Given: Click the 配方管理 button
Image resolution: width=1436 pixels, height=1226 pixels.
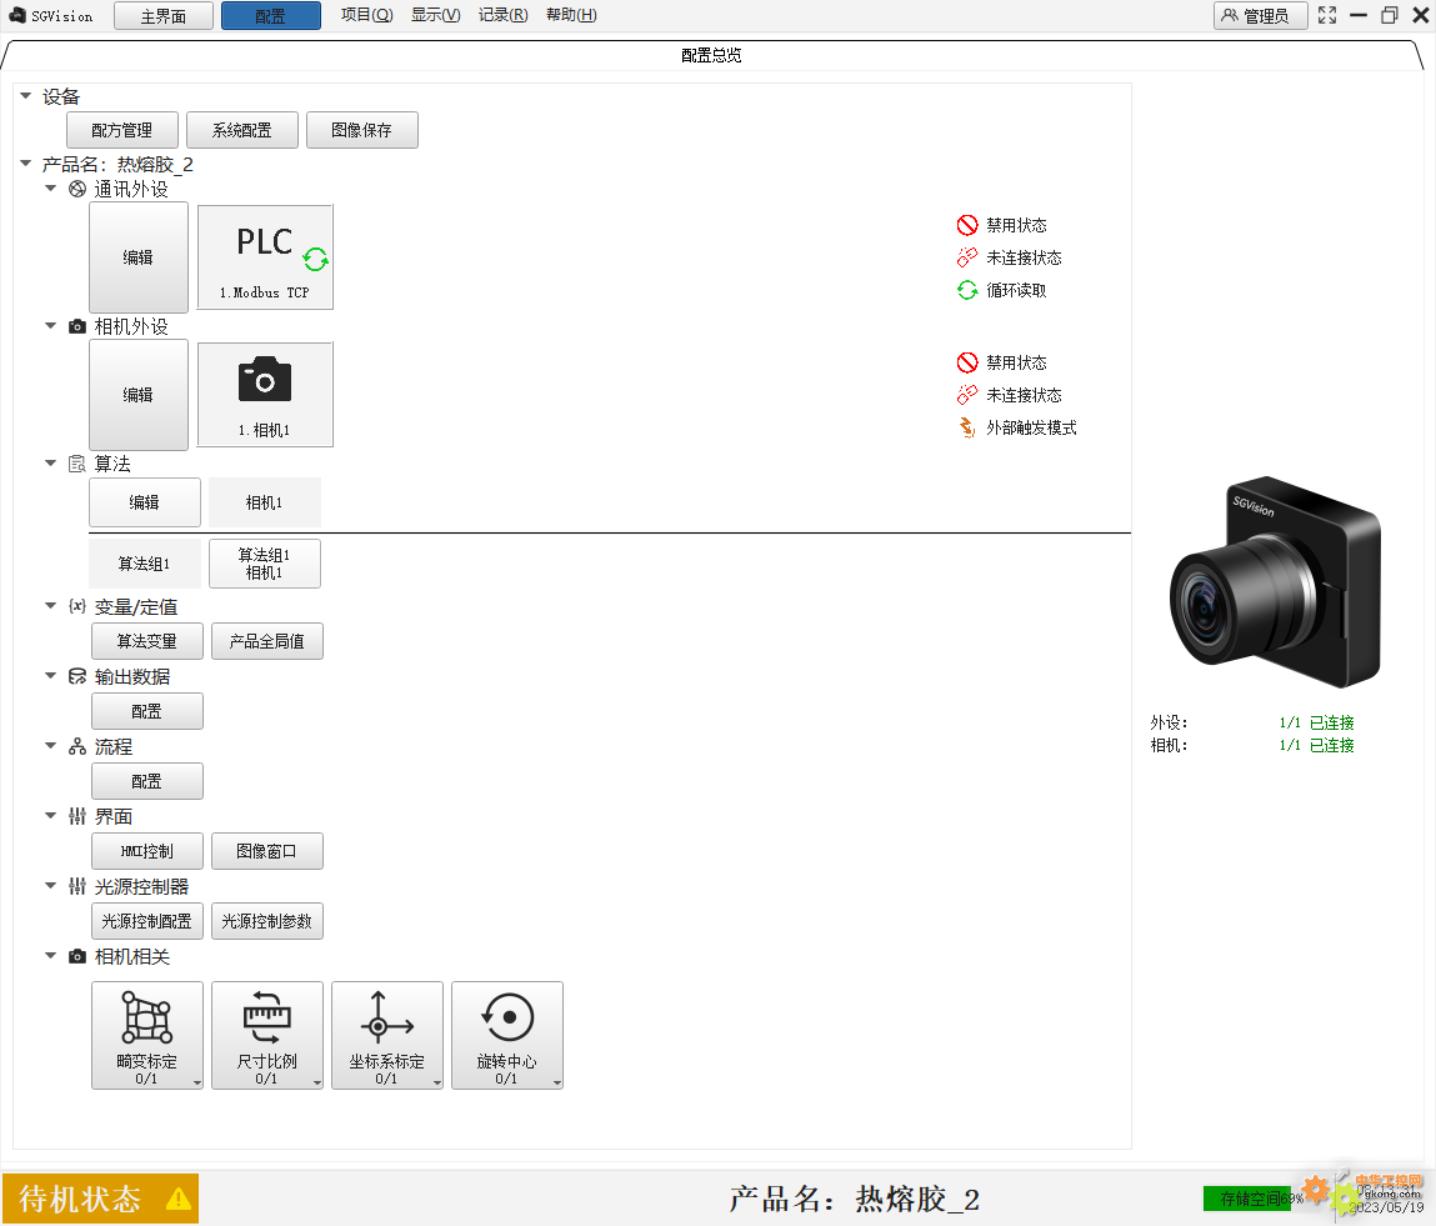Looking at the screenshot, I should (122, 130).
